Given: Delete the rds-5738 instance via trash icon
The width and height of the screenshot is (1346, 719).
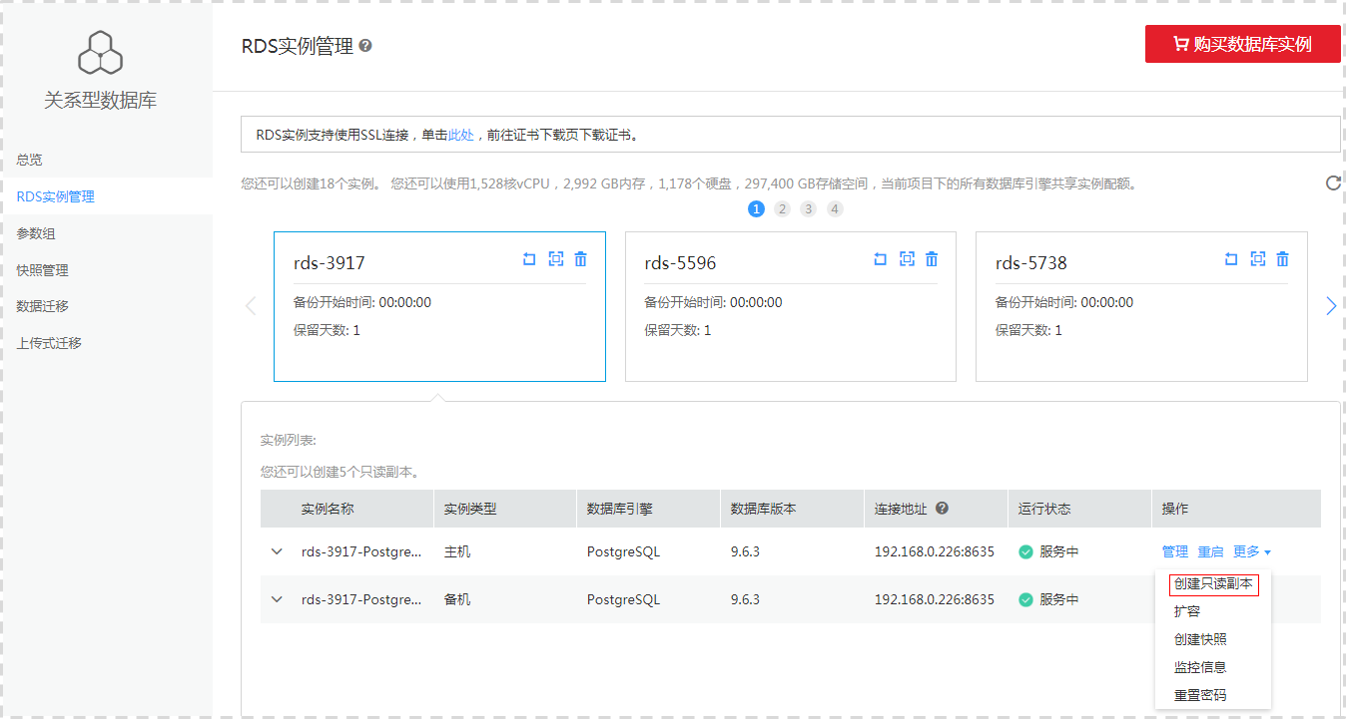Looking at the screenshot, I should tap(1282, 259).
